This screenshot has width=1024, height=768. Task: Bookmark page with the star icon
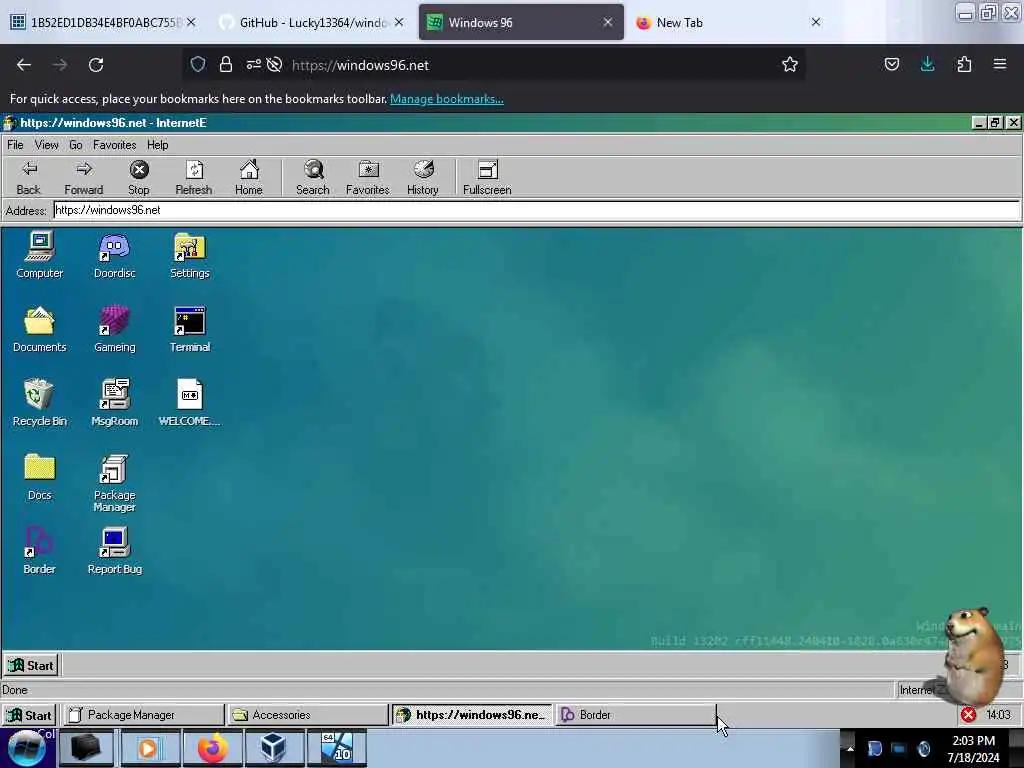pos(790,65)
